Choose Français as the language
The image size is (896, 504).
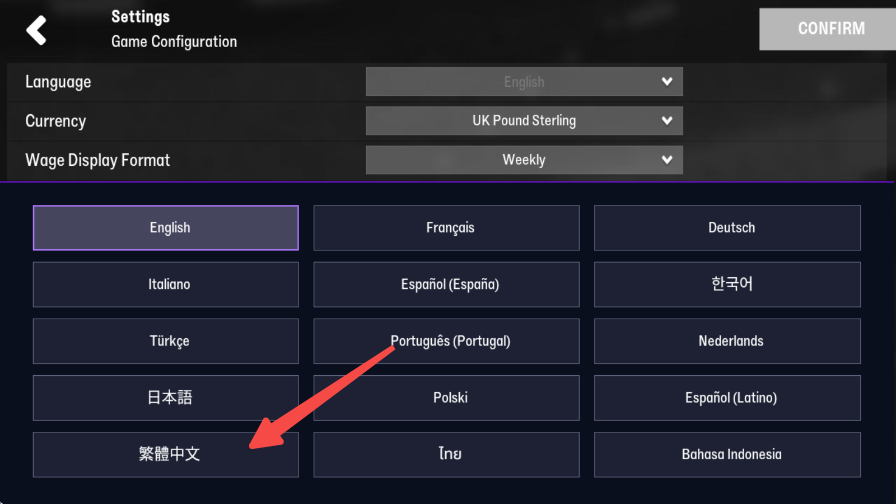[446, 228]
